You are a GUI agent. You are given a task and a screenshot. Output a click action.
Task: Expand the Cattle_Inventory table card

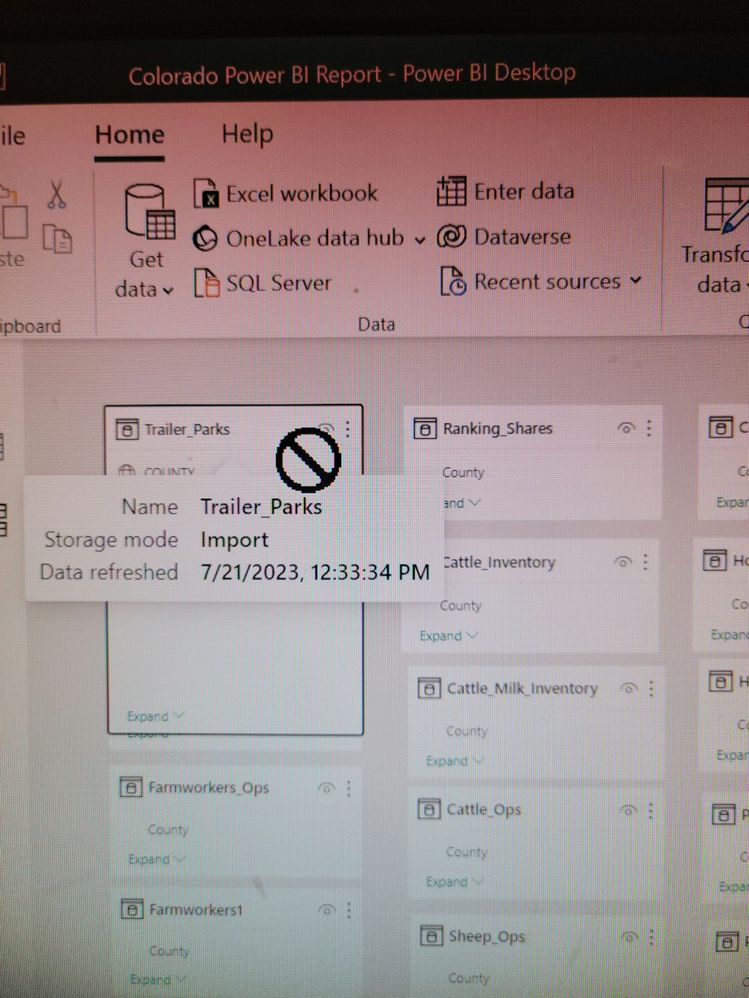[448, 636]
